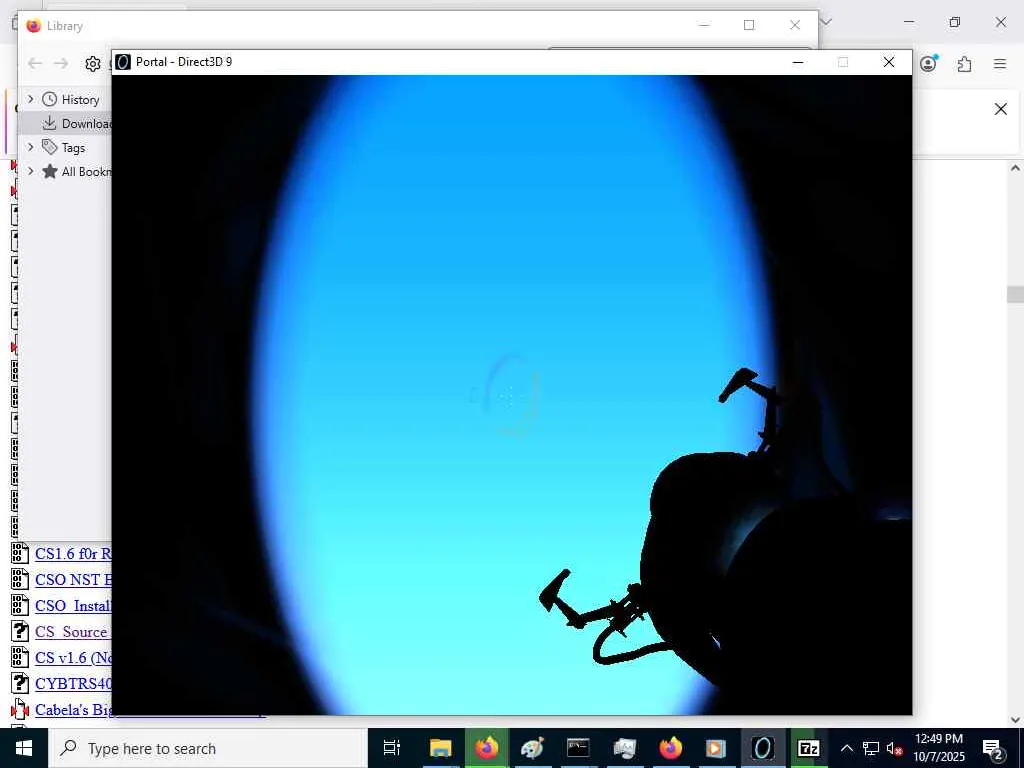This screenshot has width=1024, height=768.
Task: Open the Cabela's Big link
Action: 73,710
